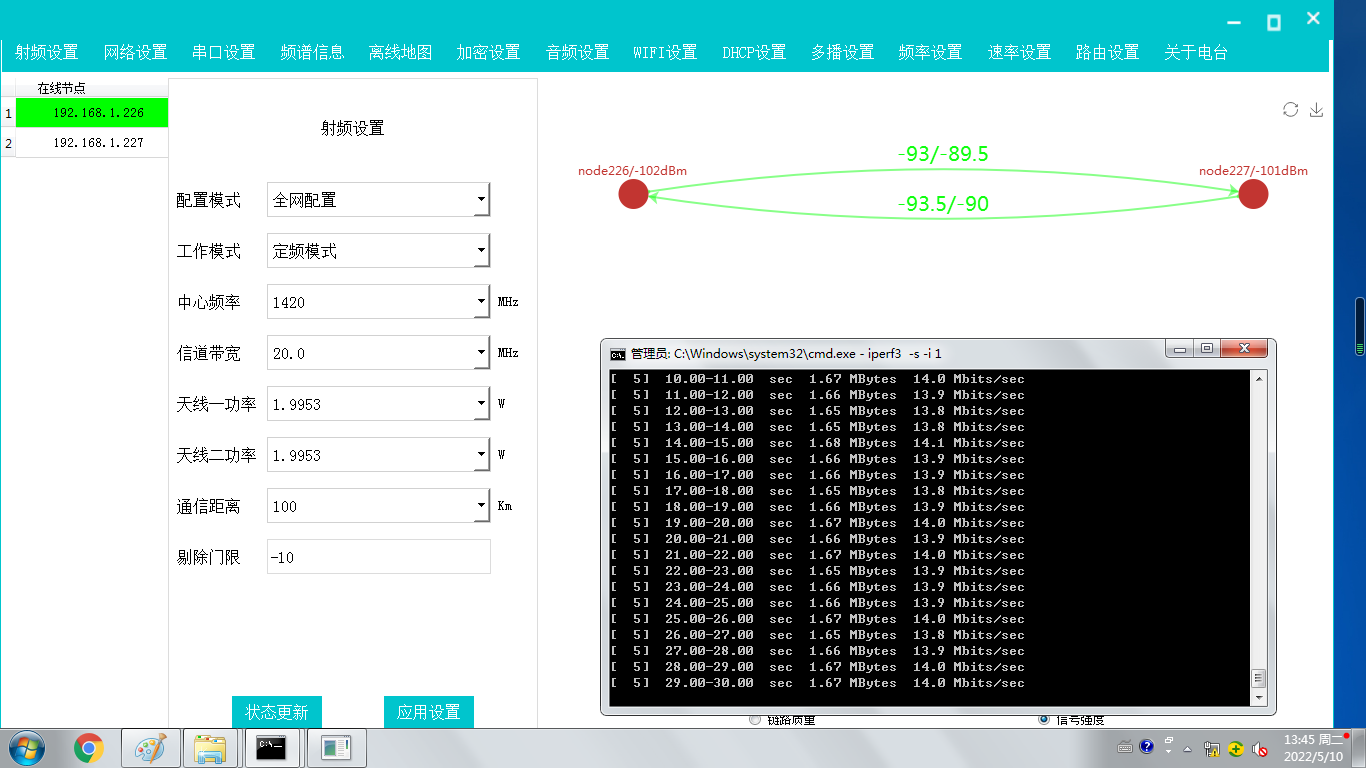The image size is (1366, 768).
Task: Go to the WIFI设置 tab
Action: pyautogui.click(x=665, y=53)
